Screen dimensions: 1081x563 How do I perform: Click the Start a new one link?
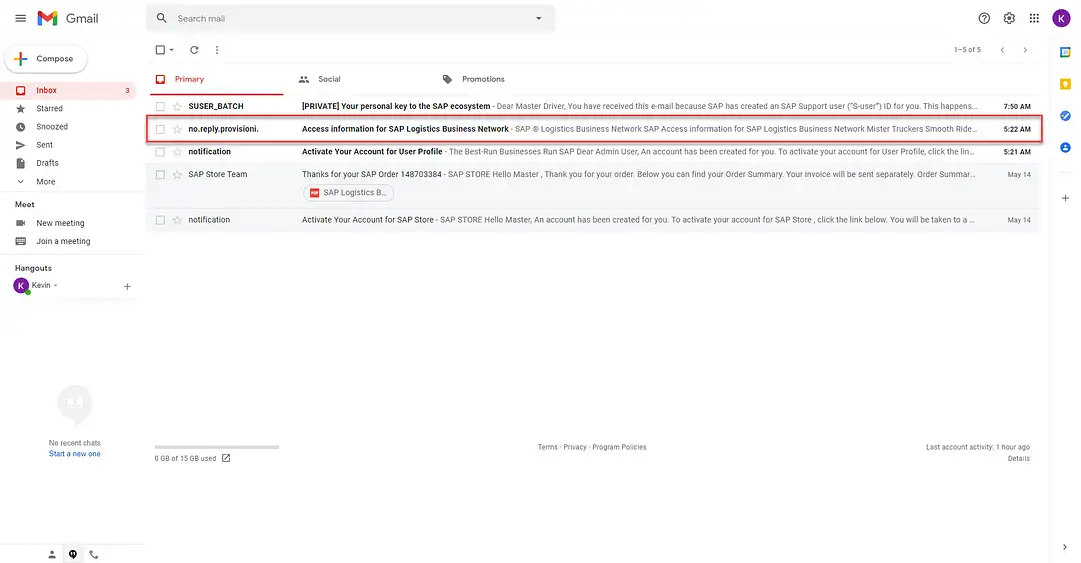click(x=74, y=454)
